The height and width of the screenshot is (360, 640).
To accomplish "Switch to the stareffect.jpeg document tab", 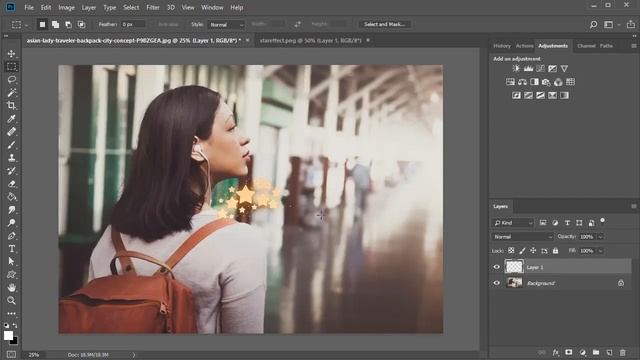I will pos(310,40).
